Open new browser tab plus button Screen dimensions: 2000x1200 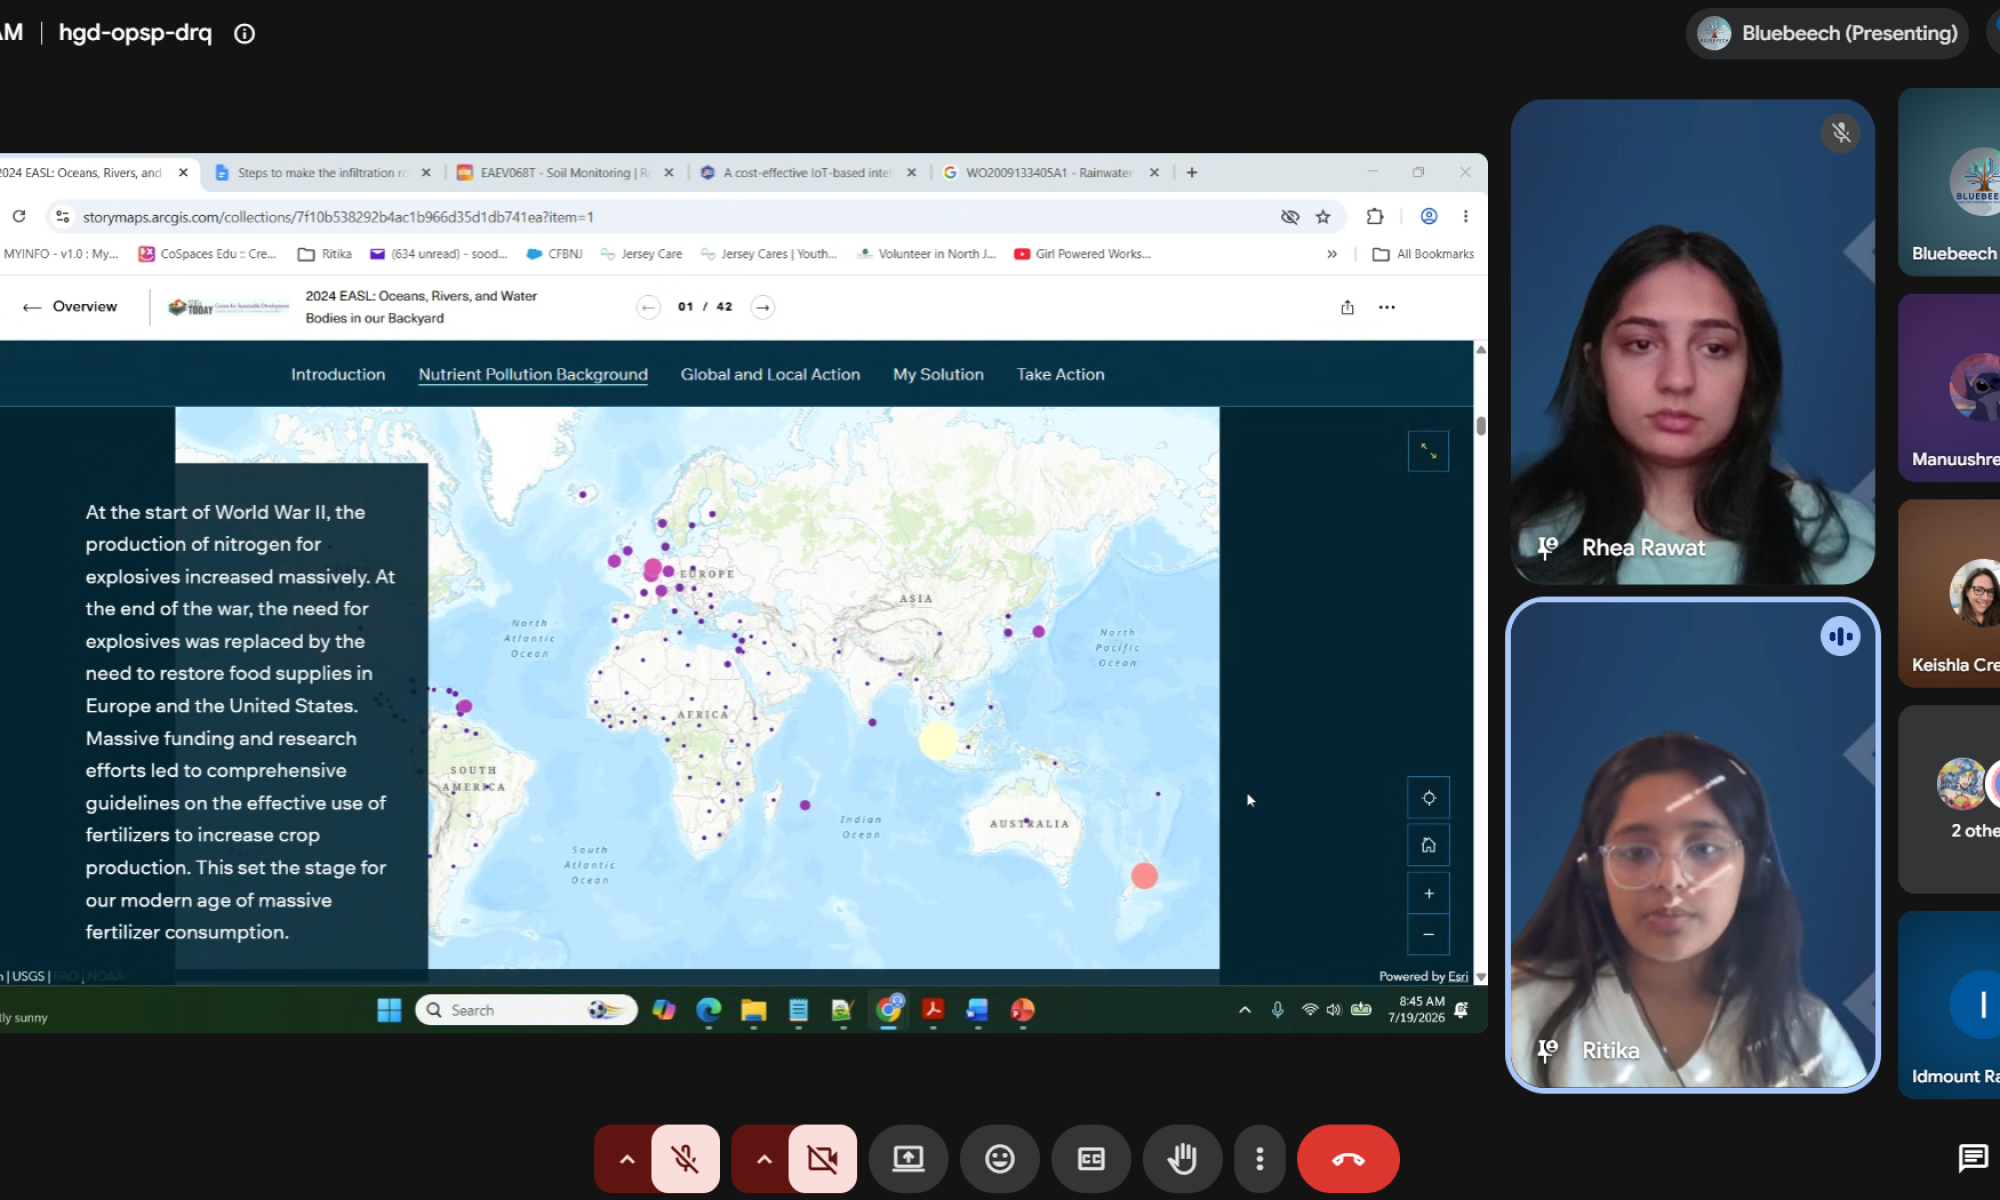pos(1192,173)
